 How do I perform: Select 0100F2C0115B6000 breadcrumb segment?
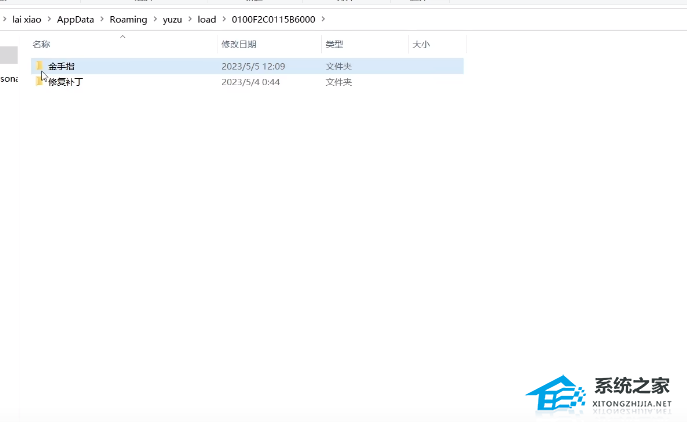click(x=273, y=19)
